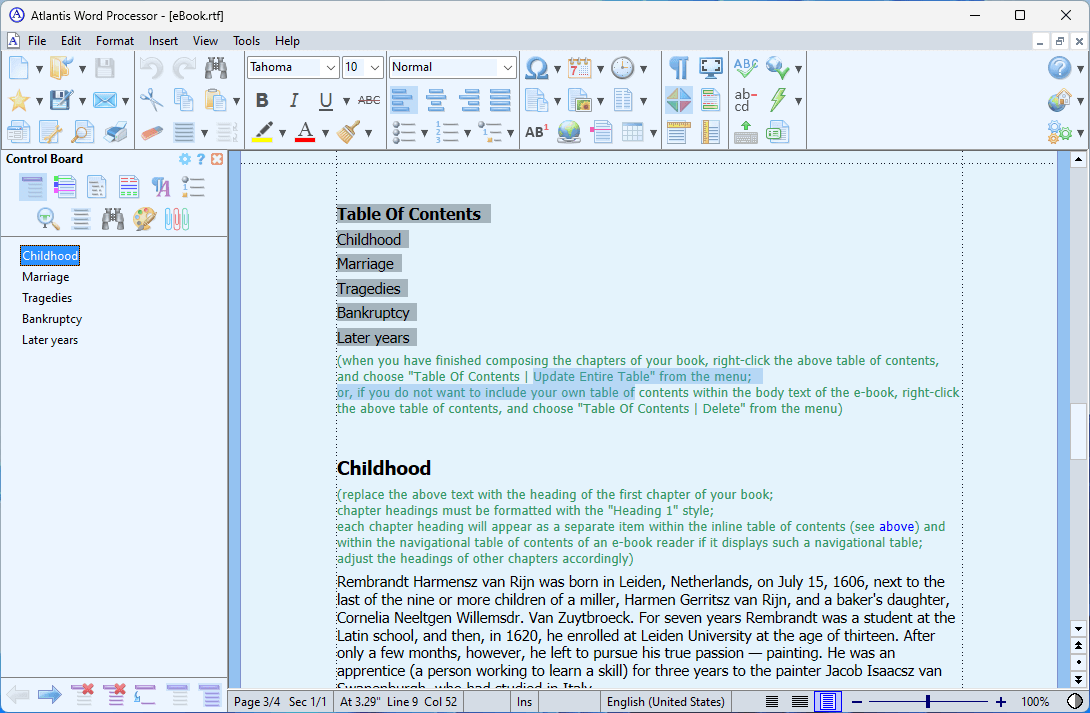Click English (United States) language in status bar

click(x=665, y=702)
